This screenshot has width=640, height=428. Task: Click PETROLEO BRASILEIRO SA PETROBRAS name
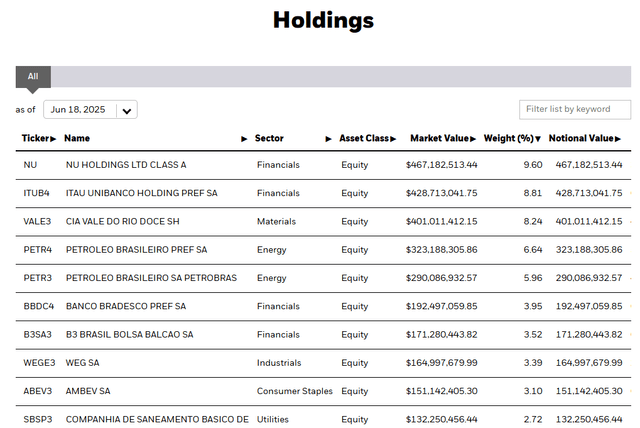(x=151, y=278)
